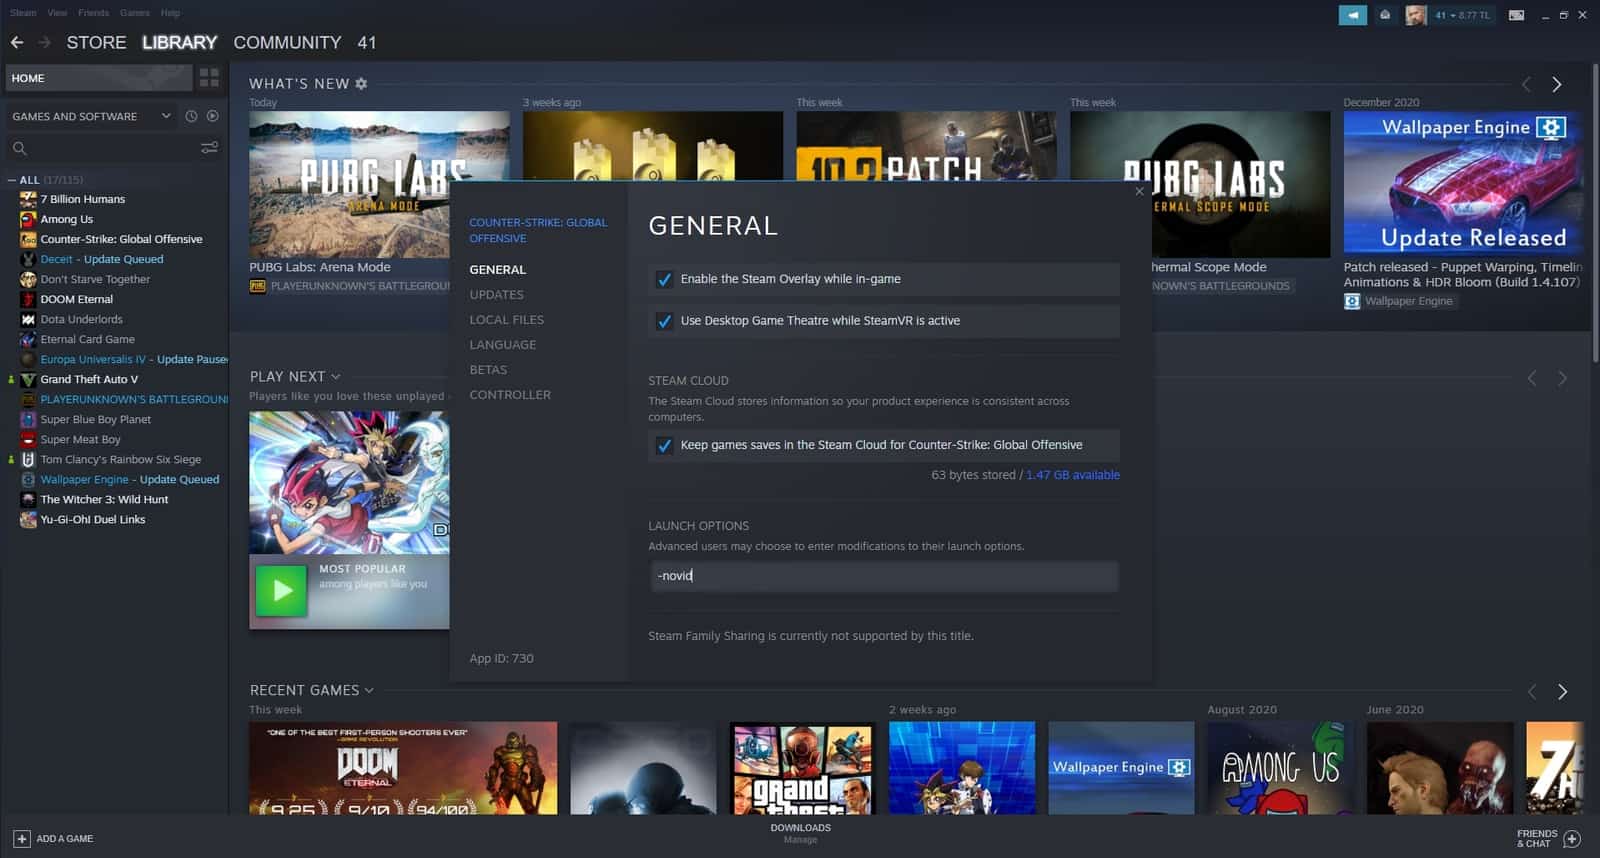1600x858 pixels.
Task: Open the Updates properties tab
Action: click(496, 295)
